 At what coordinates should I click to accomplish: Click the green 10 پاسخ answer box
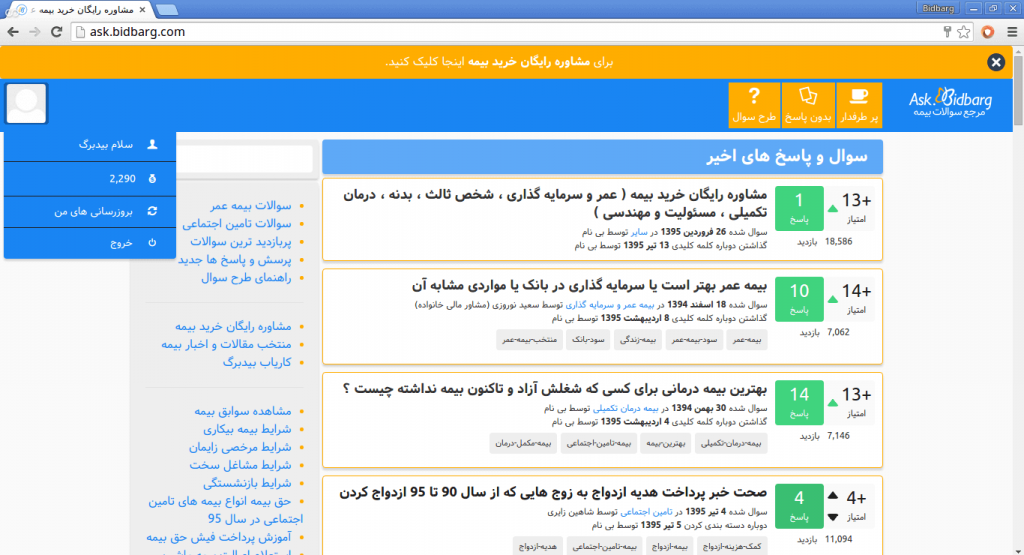(799, 299)
